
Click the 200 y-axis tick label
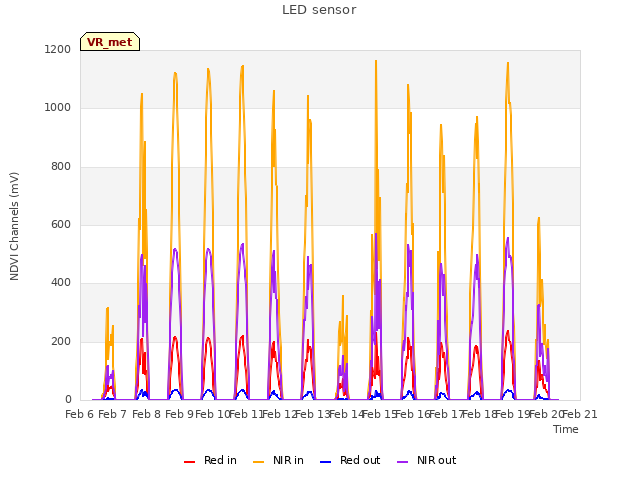pyautogui.click(x=61, y=342)
